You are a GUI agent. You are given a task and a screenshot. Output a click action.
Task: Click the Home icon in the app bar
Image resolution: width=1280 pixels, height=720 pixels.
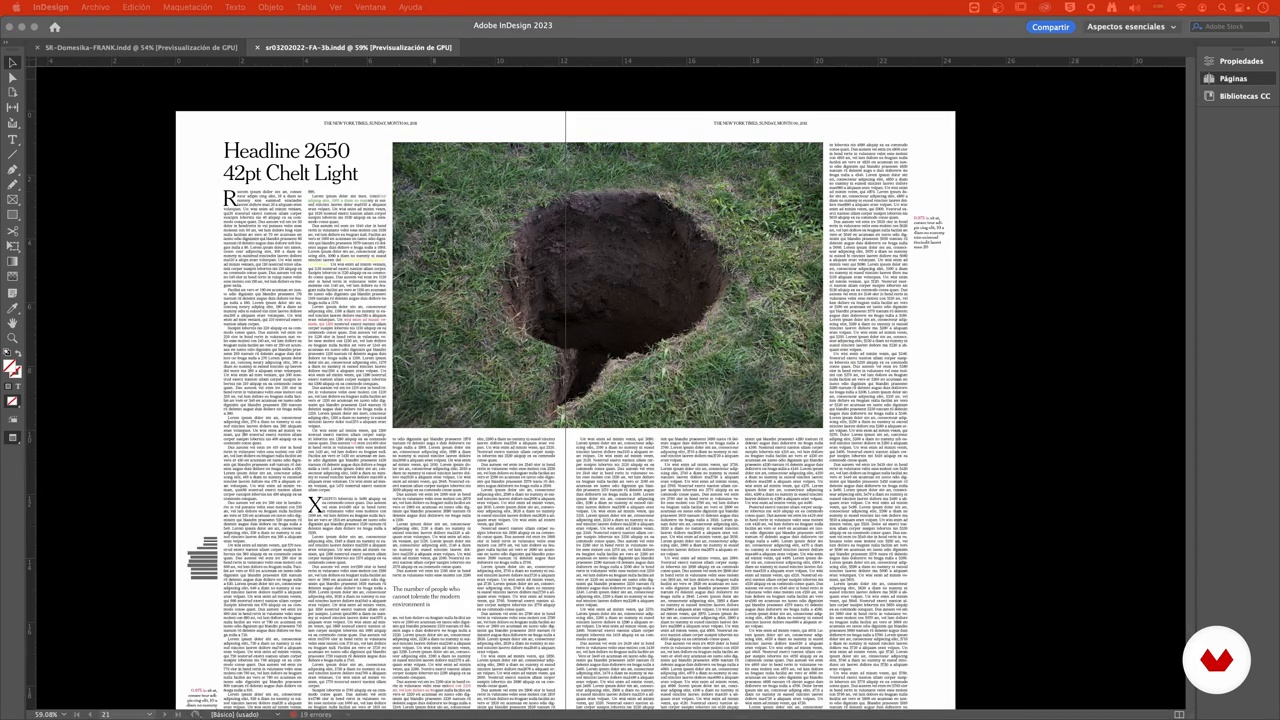coord(54,27)
